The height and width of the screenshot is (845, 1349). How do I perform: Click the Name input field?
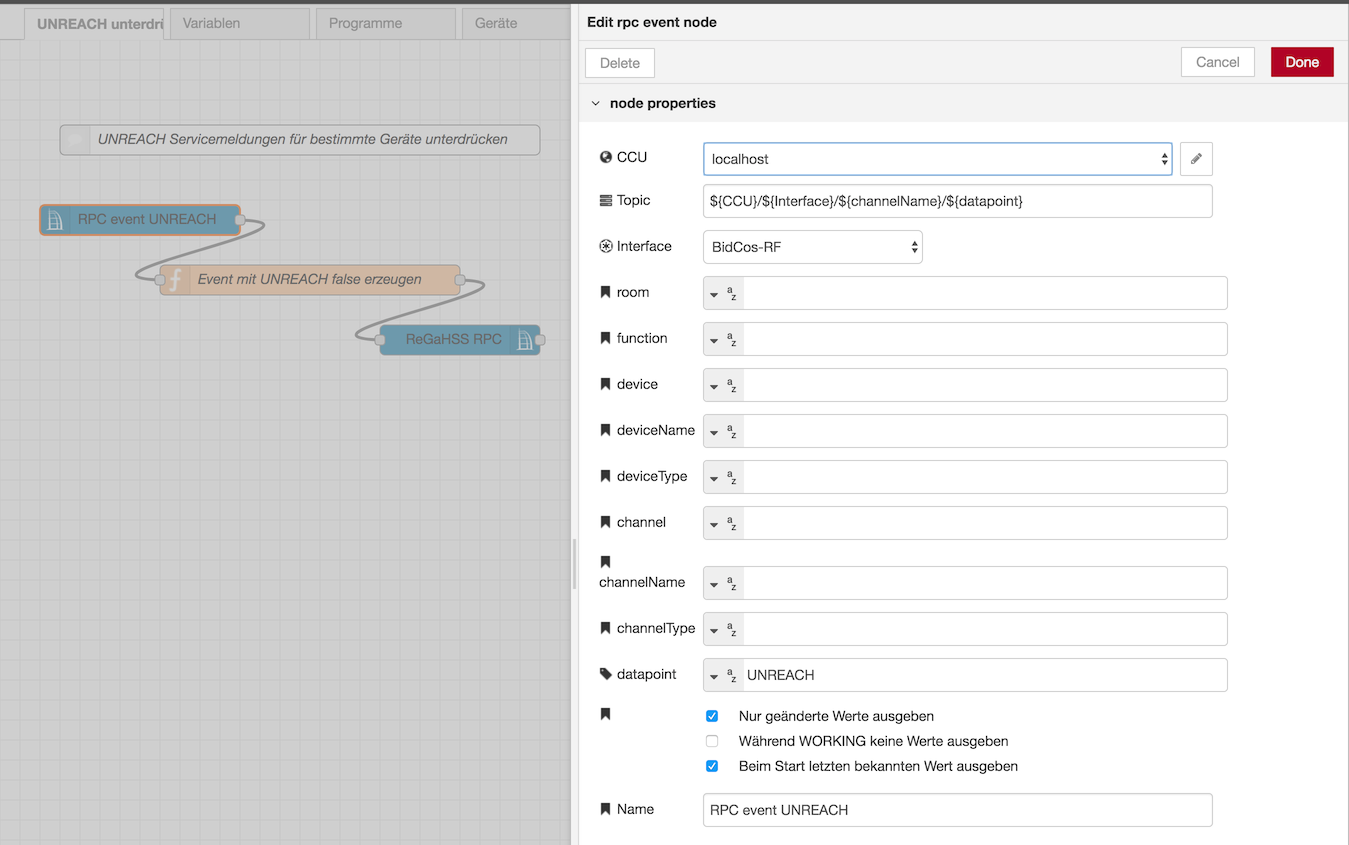click(x=958, y=810)
